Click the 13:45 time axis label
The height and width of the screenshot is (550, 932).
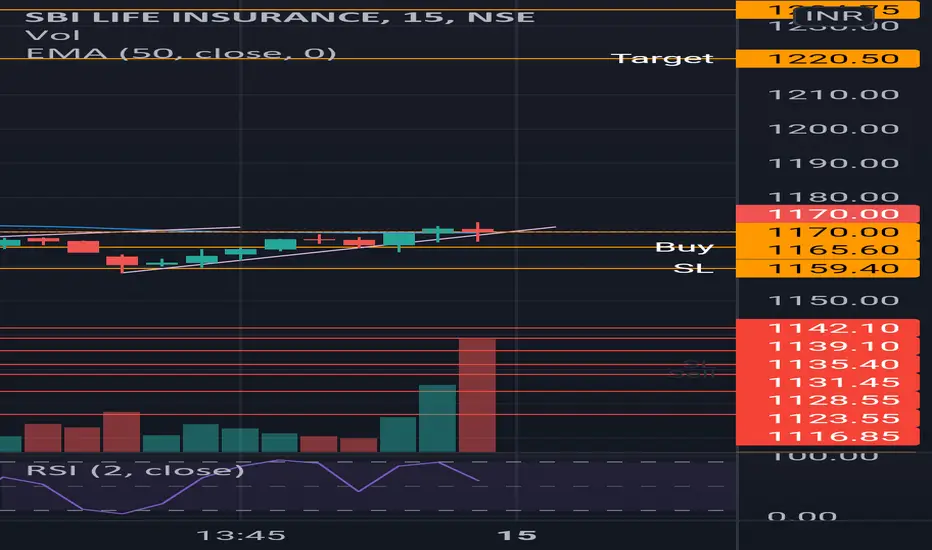(241, 536)
